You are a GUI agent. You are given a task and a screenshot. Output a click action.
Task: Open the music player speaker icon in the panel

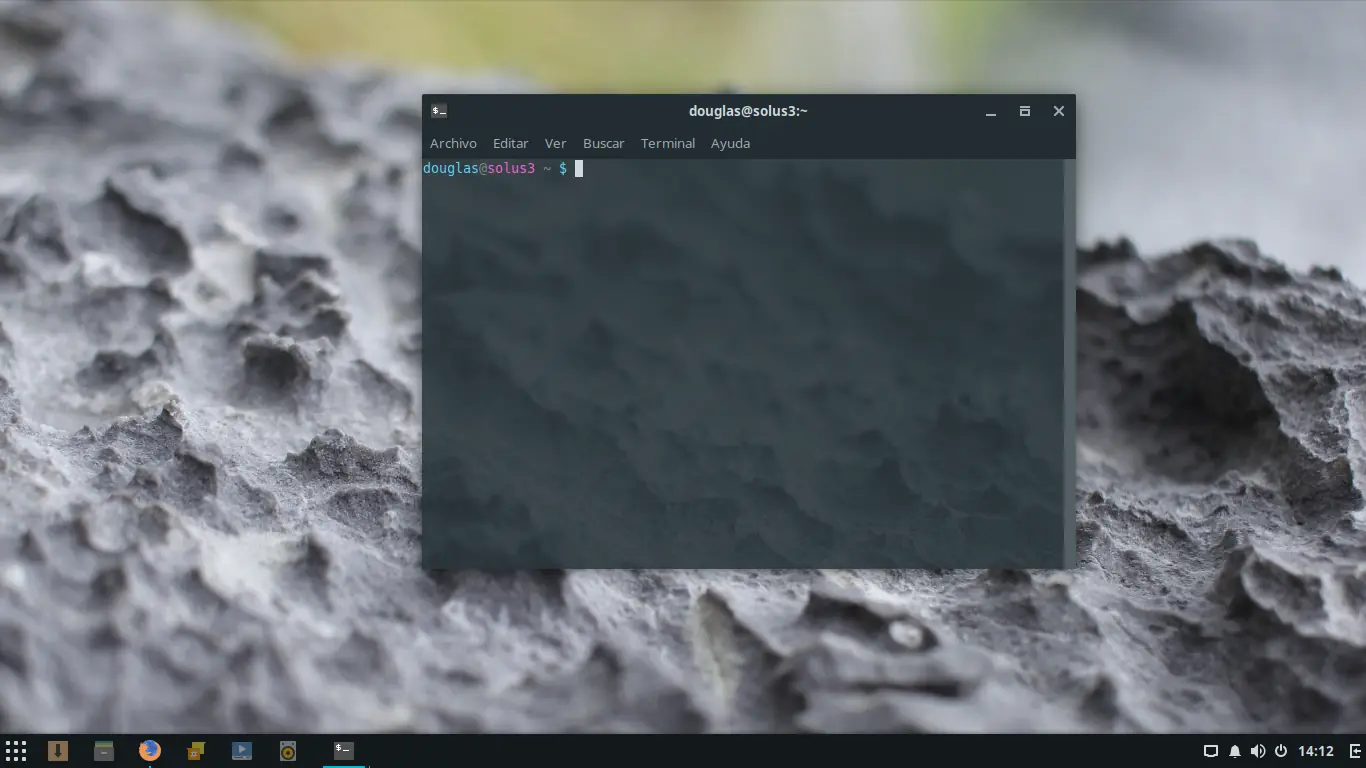pos(288,750)
